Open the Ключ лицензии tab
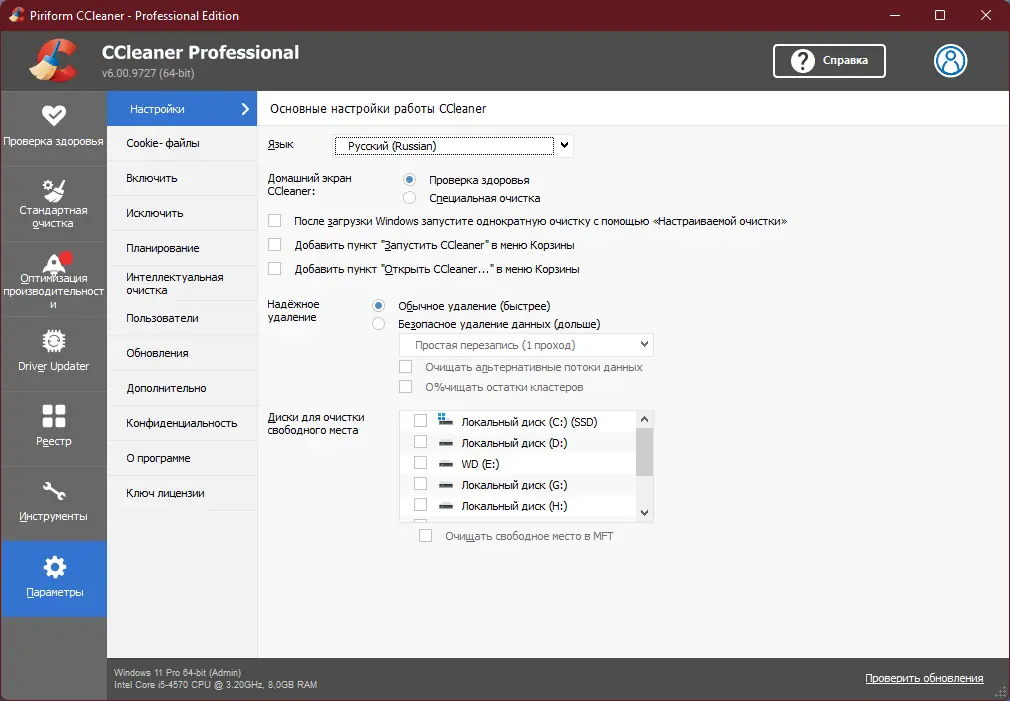This screenshot has height=701, width=1010. pyautogui.click(x=182, y=493)
